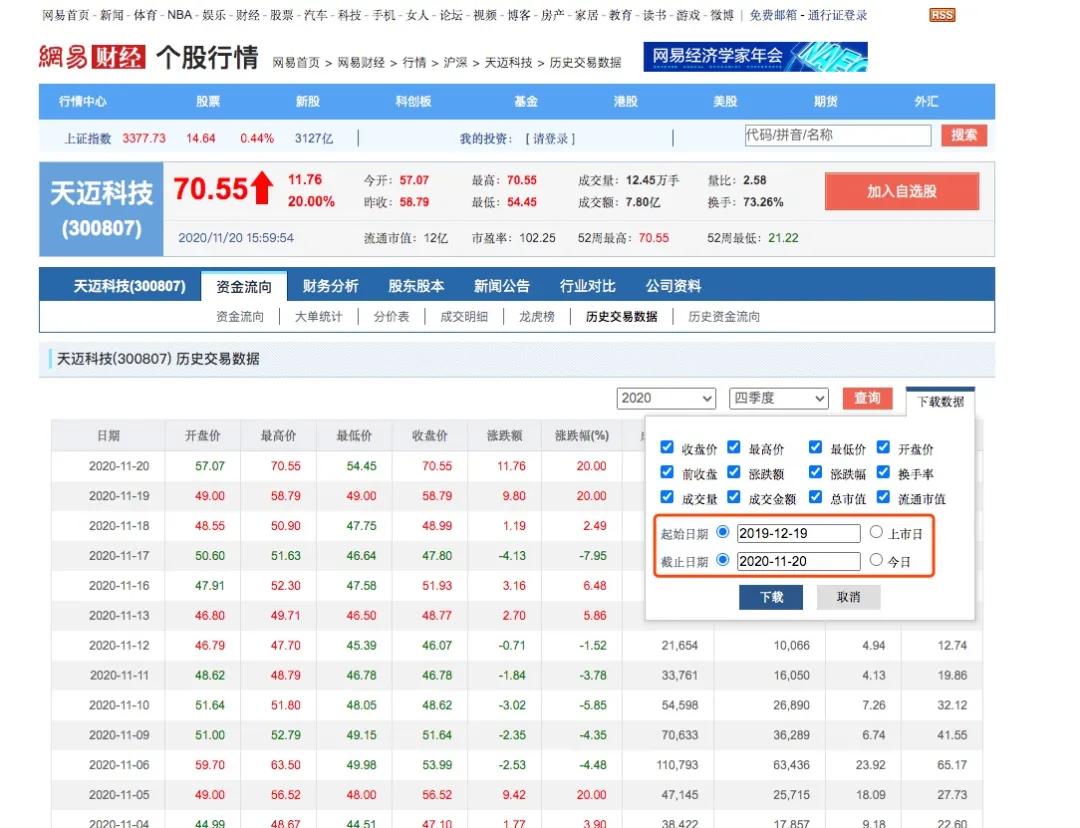
Task: Click the 加入自选股 button
Action: 902,191
